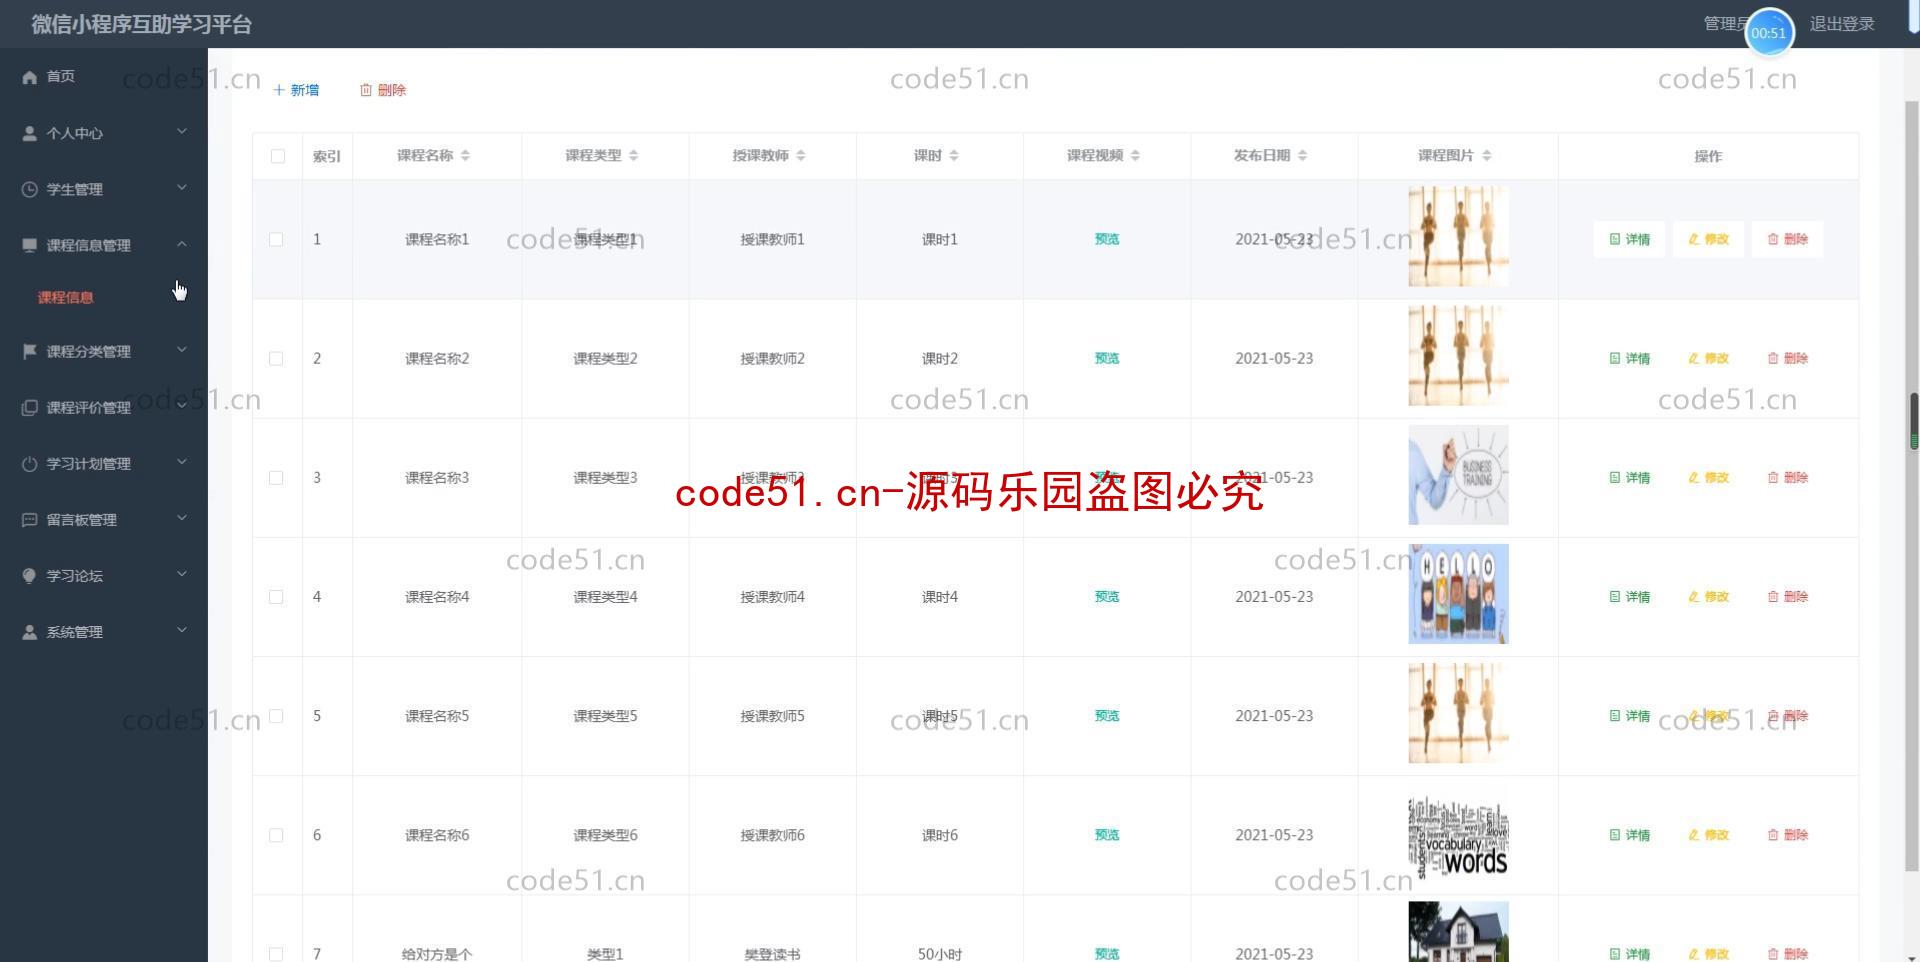
Task: Click the 退出登录 link
Action: (x=1842, y=24)
